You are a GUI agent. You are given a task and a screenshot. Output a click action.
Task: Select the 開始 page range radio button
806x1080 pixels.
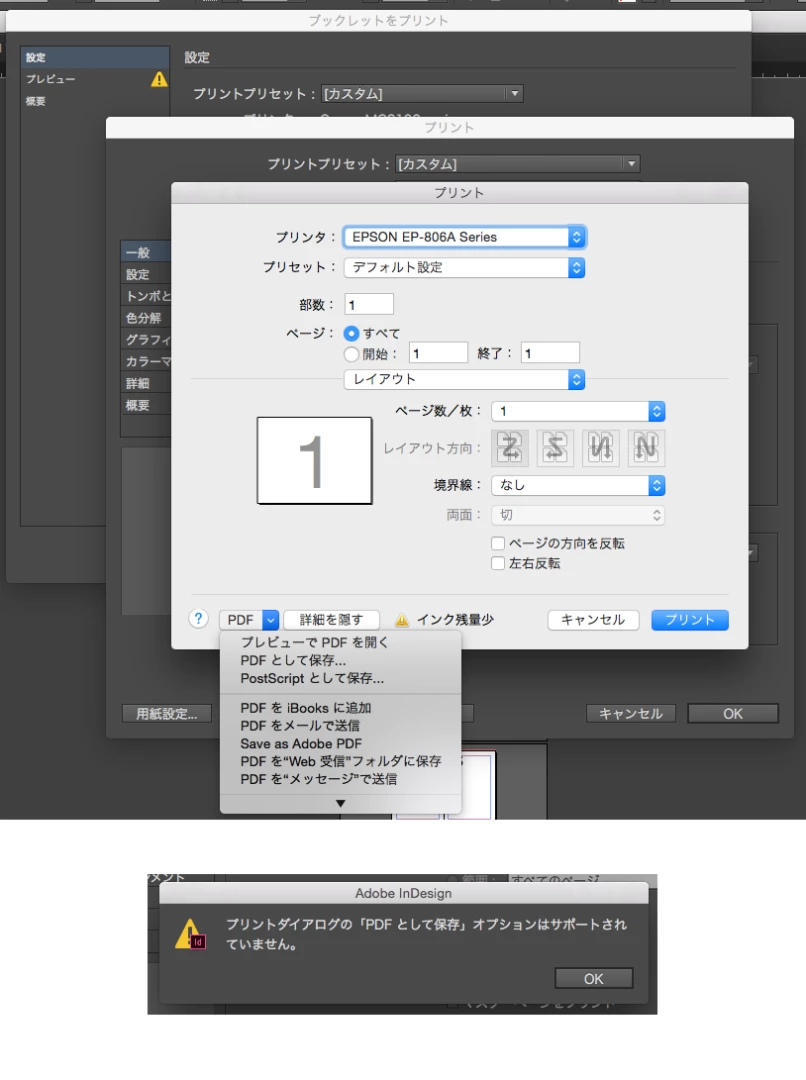(x=351, y=354)
